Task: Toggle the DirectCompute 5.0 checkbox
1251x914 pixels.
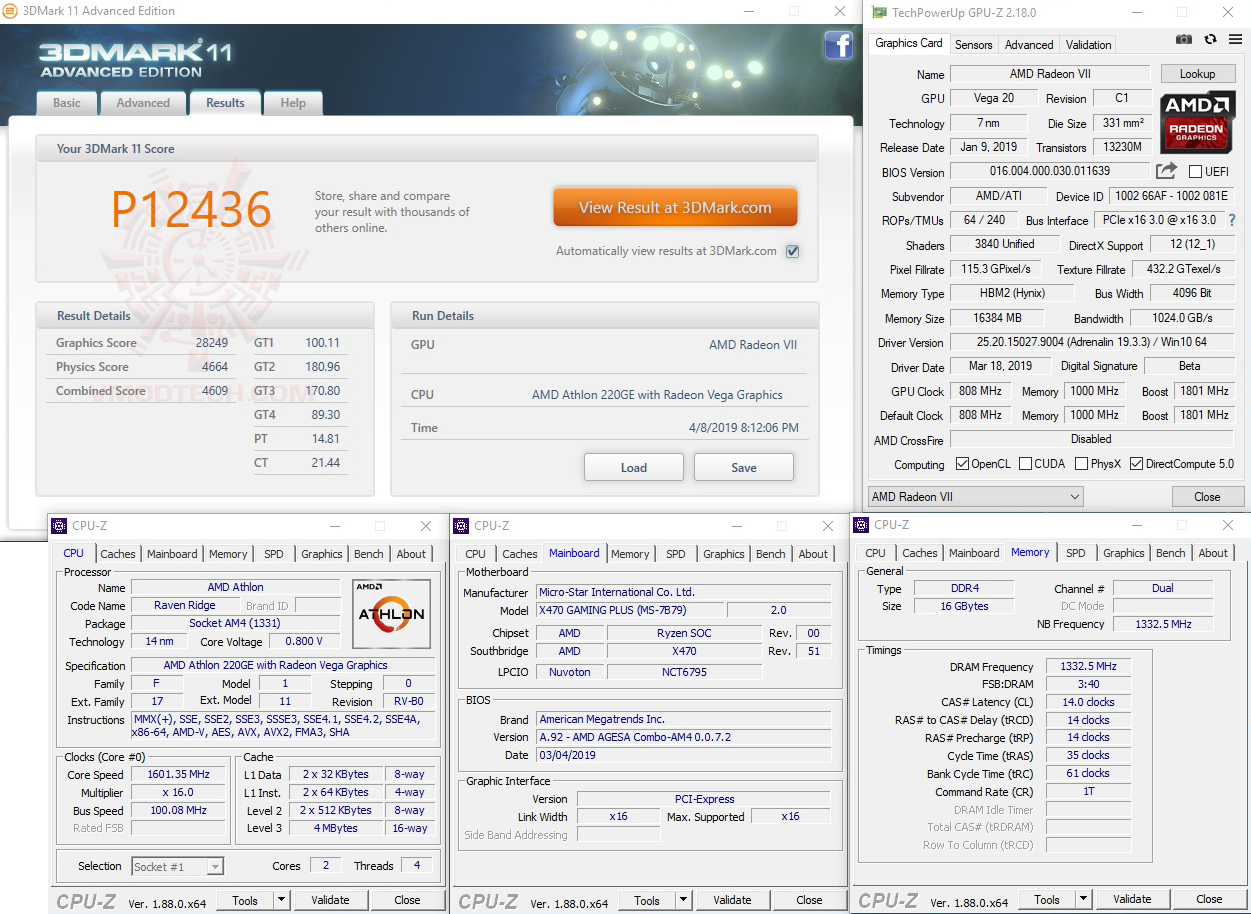Action: (x=1136, y=464)
